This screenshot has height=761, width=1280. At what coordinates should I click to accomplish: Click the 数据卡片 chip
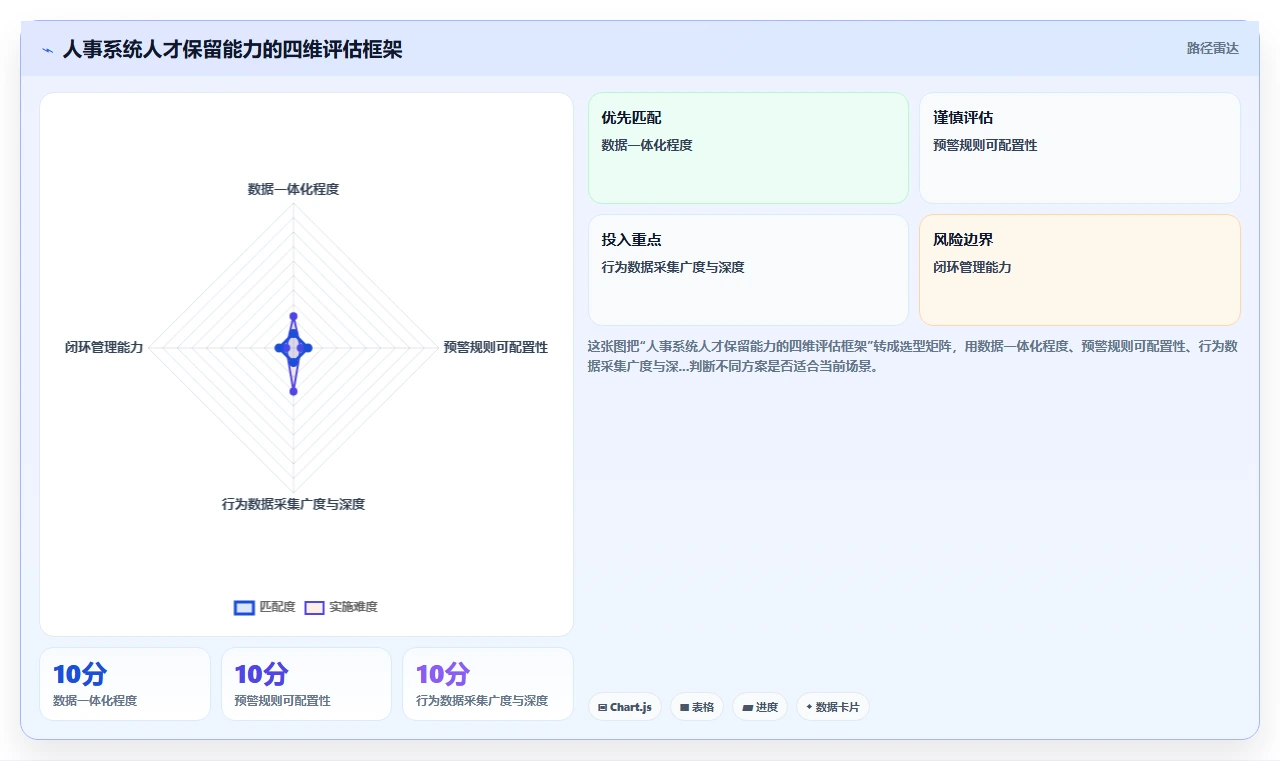pos(833,707)
